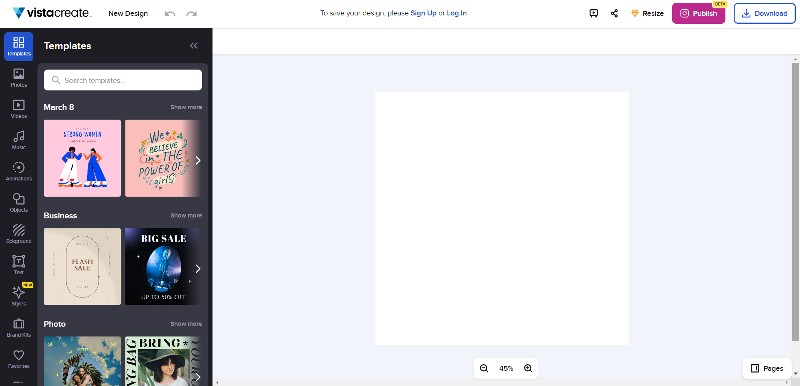The height and width of the screenshot is (386, 800).
Task: Open the Styles panel
Action: 18,296
